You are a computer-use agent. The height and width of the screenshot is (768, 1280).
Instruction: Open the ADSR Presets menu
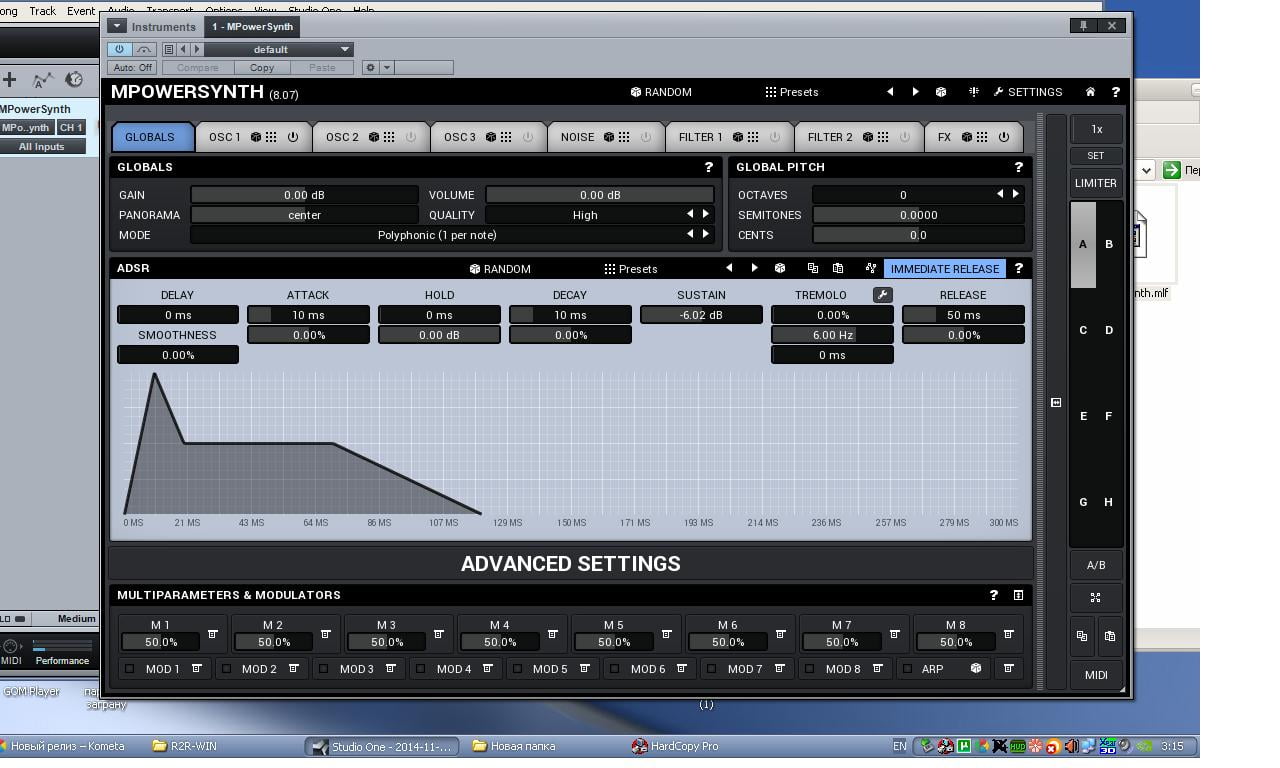631,269
